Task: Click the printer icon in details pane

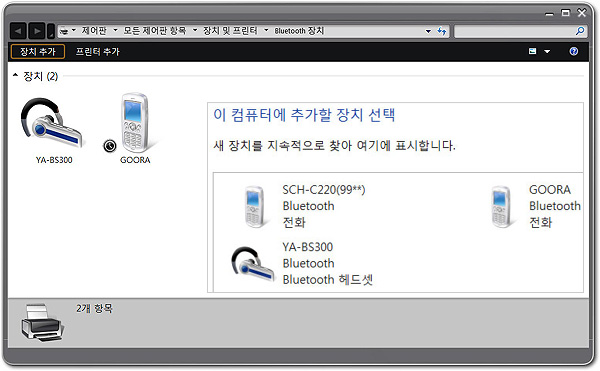Action: click(42, 322)
